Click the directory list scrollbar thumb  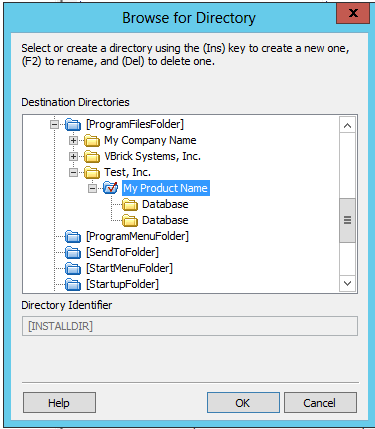347,220
